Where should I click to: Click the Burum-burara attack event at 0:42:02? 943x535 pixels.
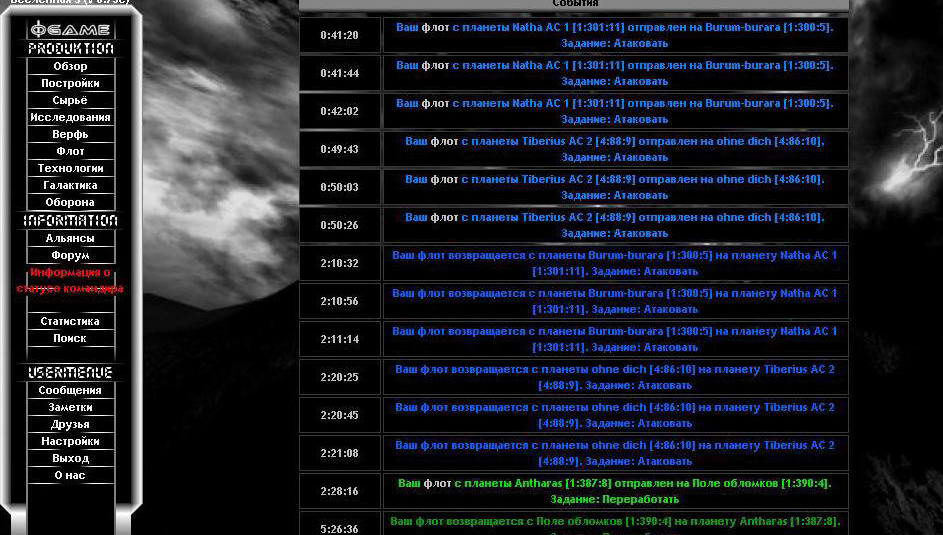pos(615,111)
